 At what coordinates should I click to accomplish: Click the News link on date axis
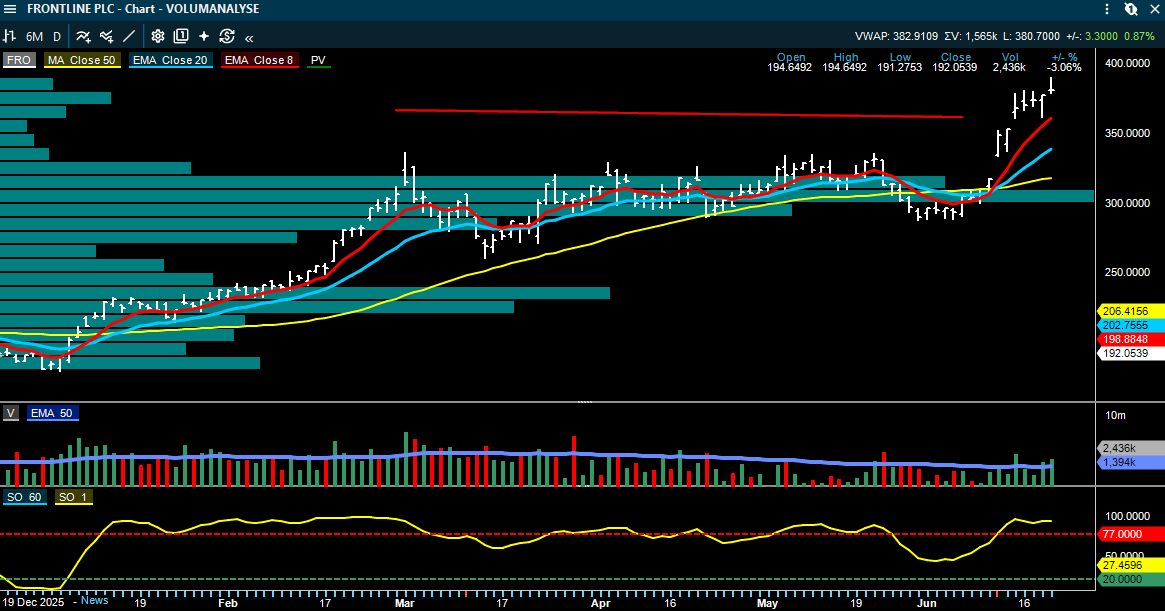tap(94, 601)
